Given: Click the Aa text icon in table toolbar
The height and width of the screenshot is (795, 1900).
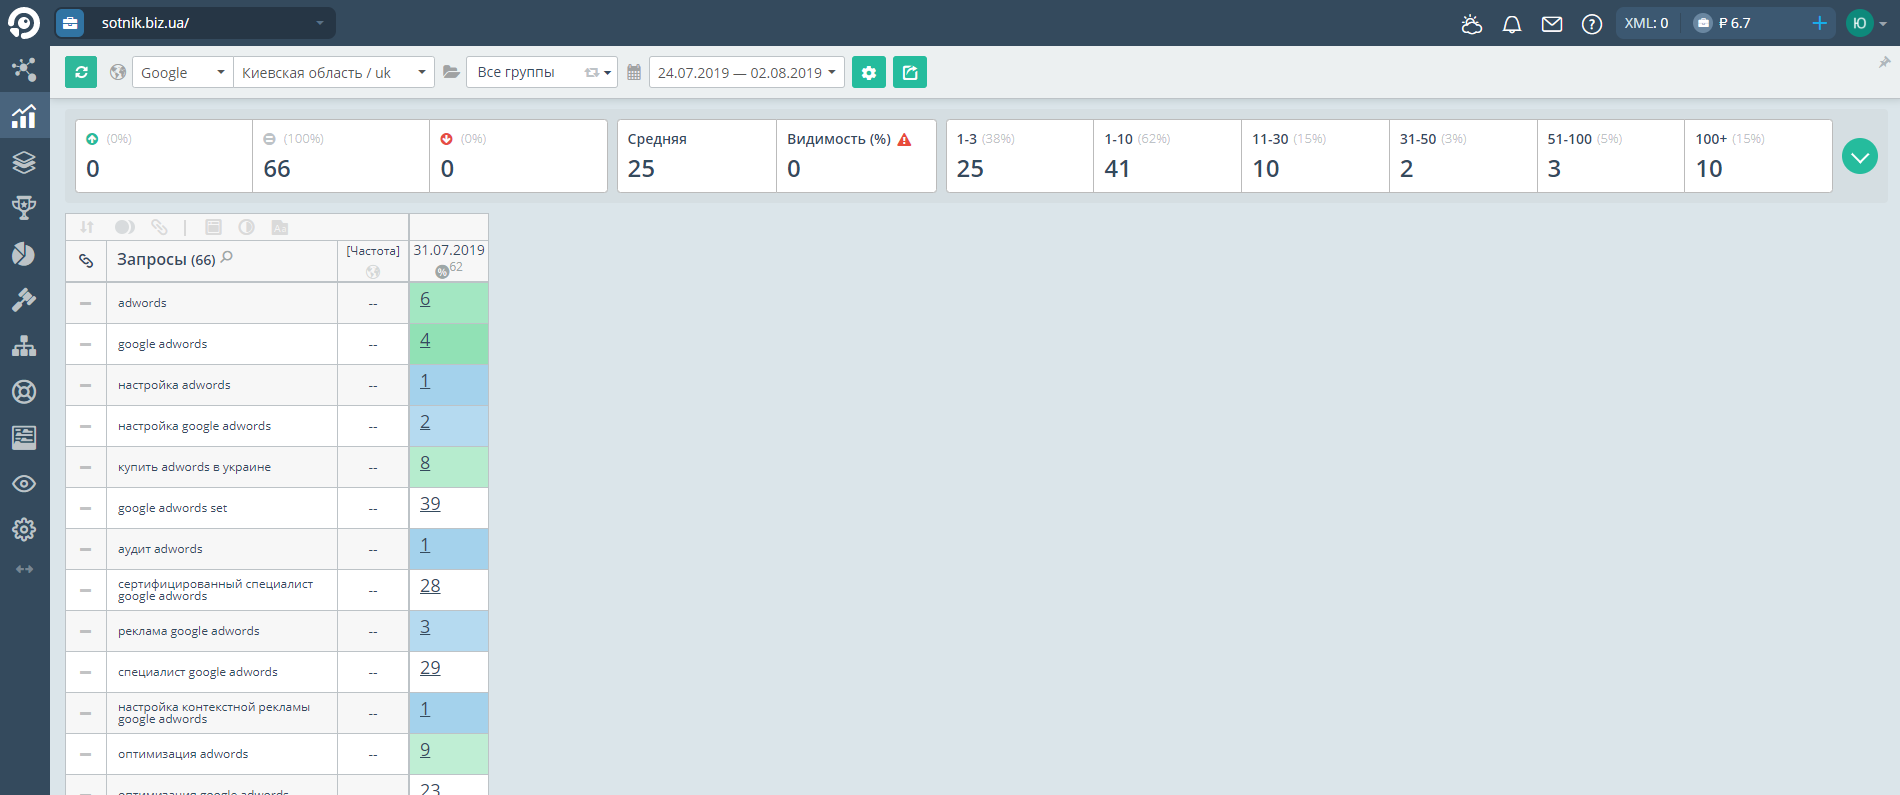Looking at the screenshot, I should (280, 227).
